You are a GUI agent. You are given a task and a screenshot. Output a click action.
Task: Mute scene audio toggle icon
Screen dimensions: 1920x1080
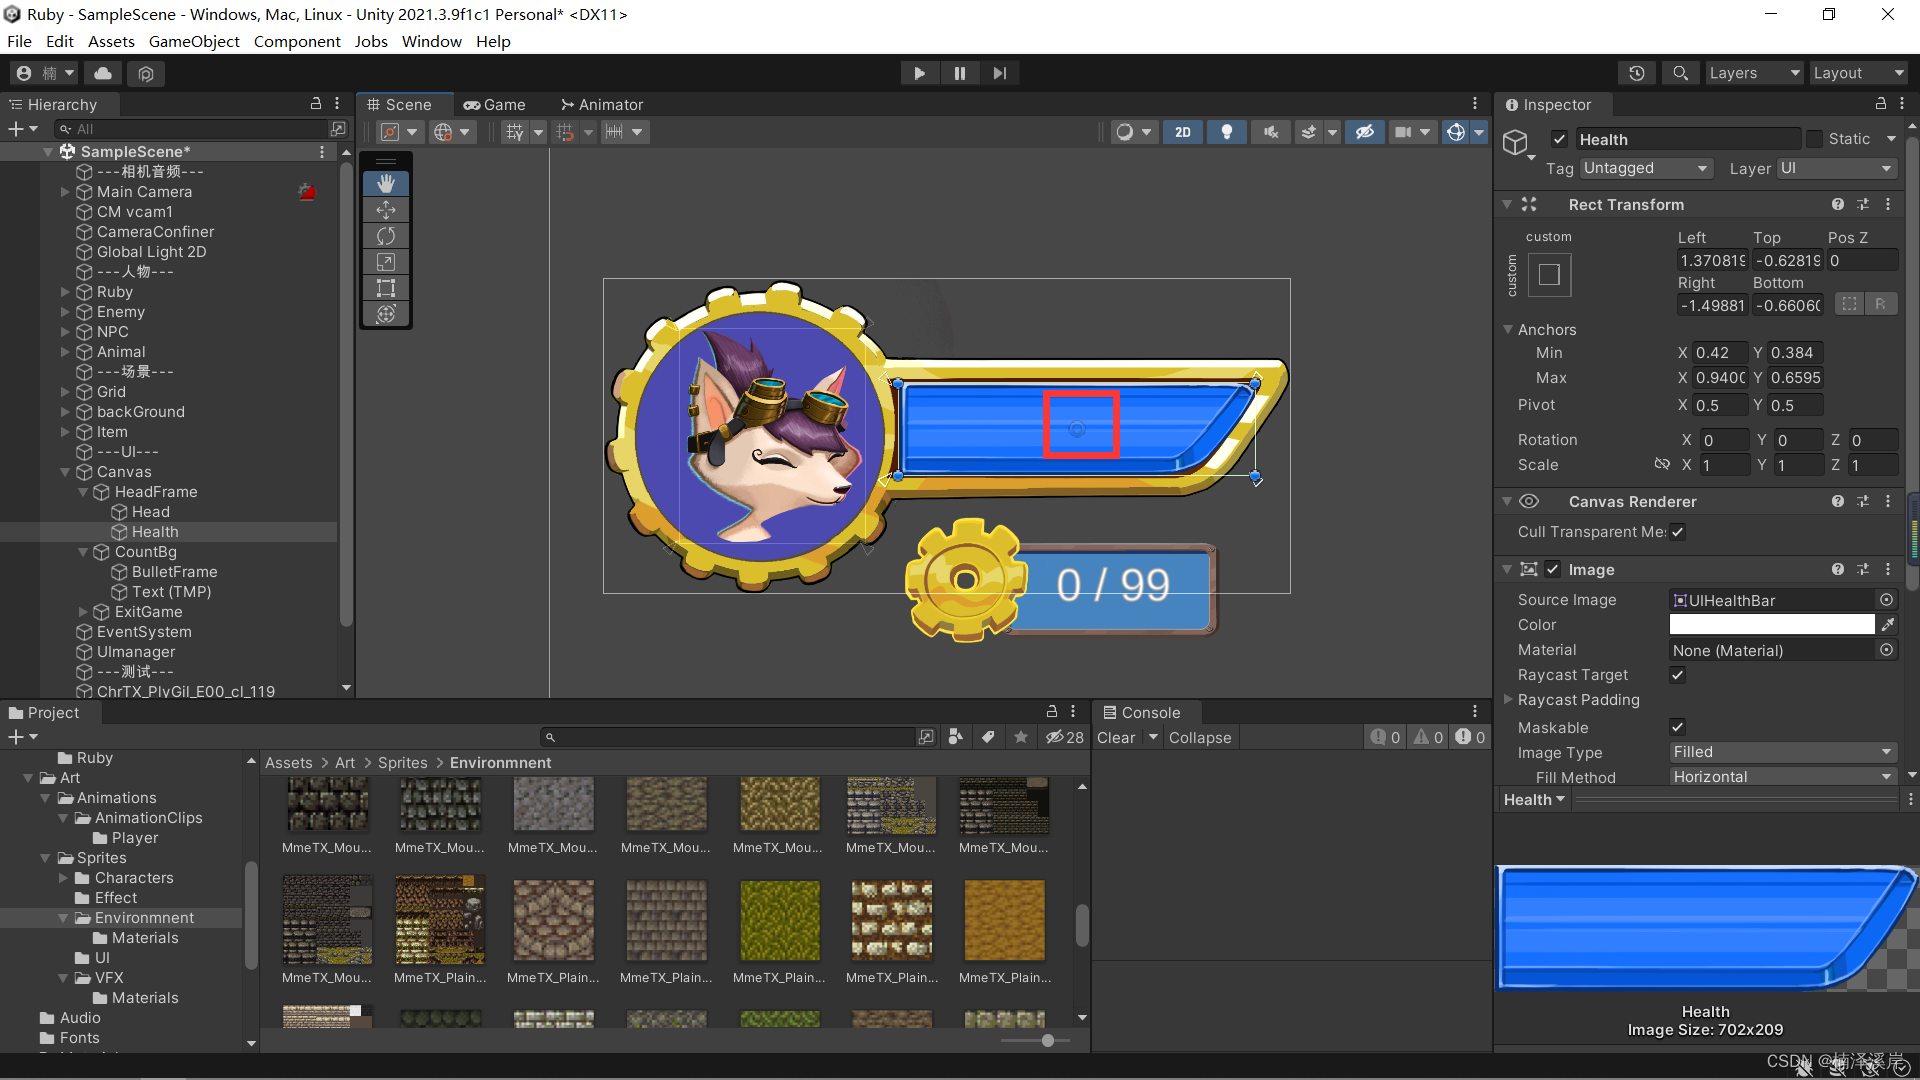pyautogui.click(x=1270, y=132)
